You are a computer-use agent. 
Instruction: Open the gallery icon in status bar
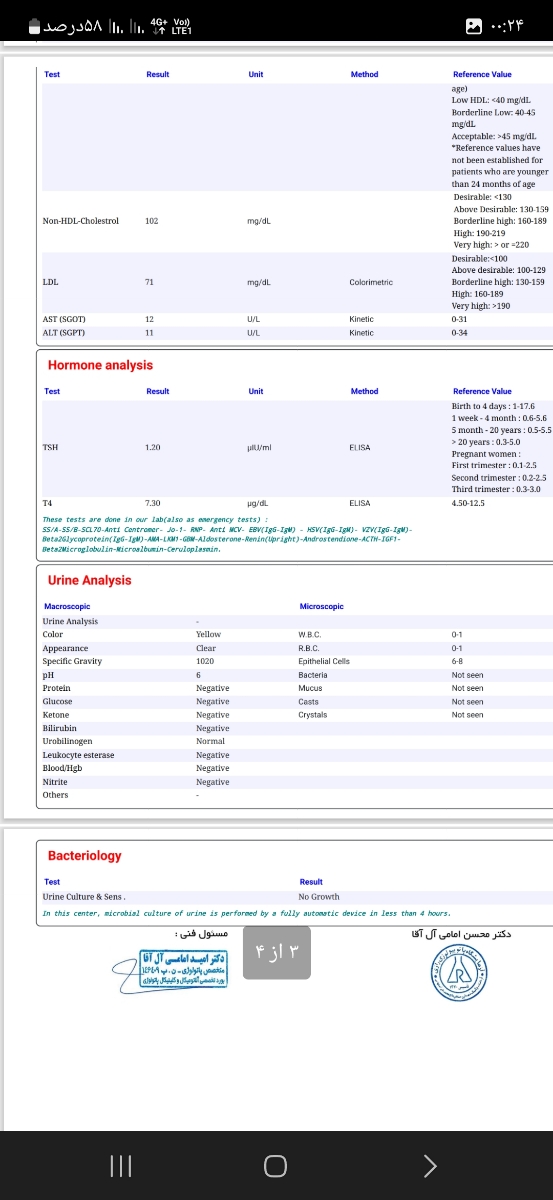(476, 26)
